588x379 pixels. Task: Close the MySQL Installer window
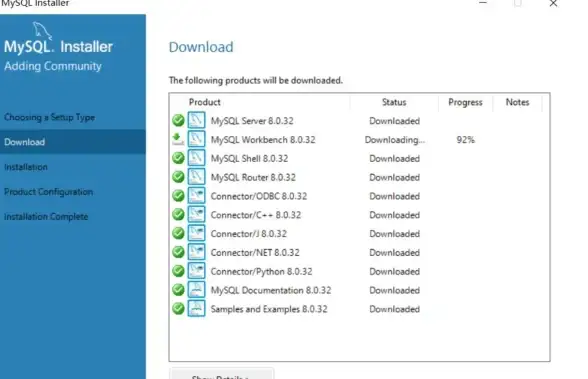click(x=553, y=3)
